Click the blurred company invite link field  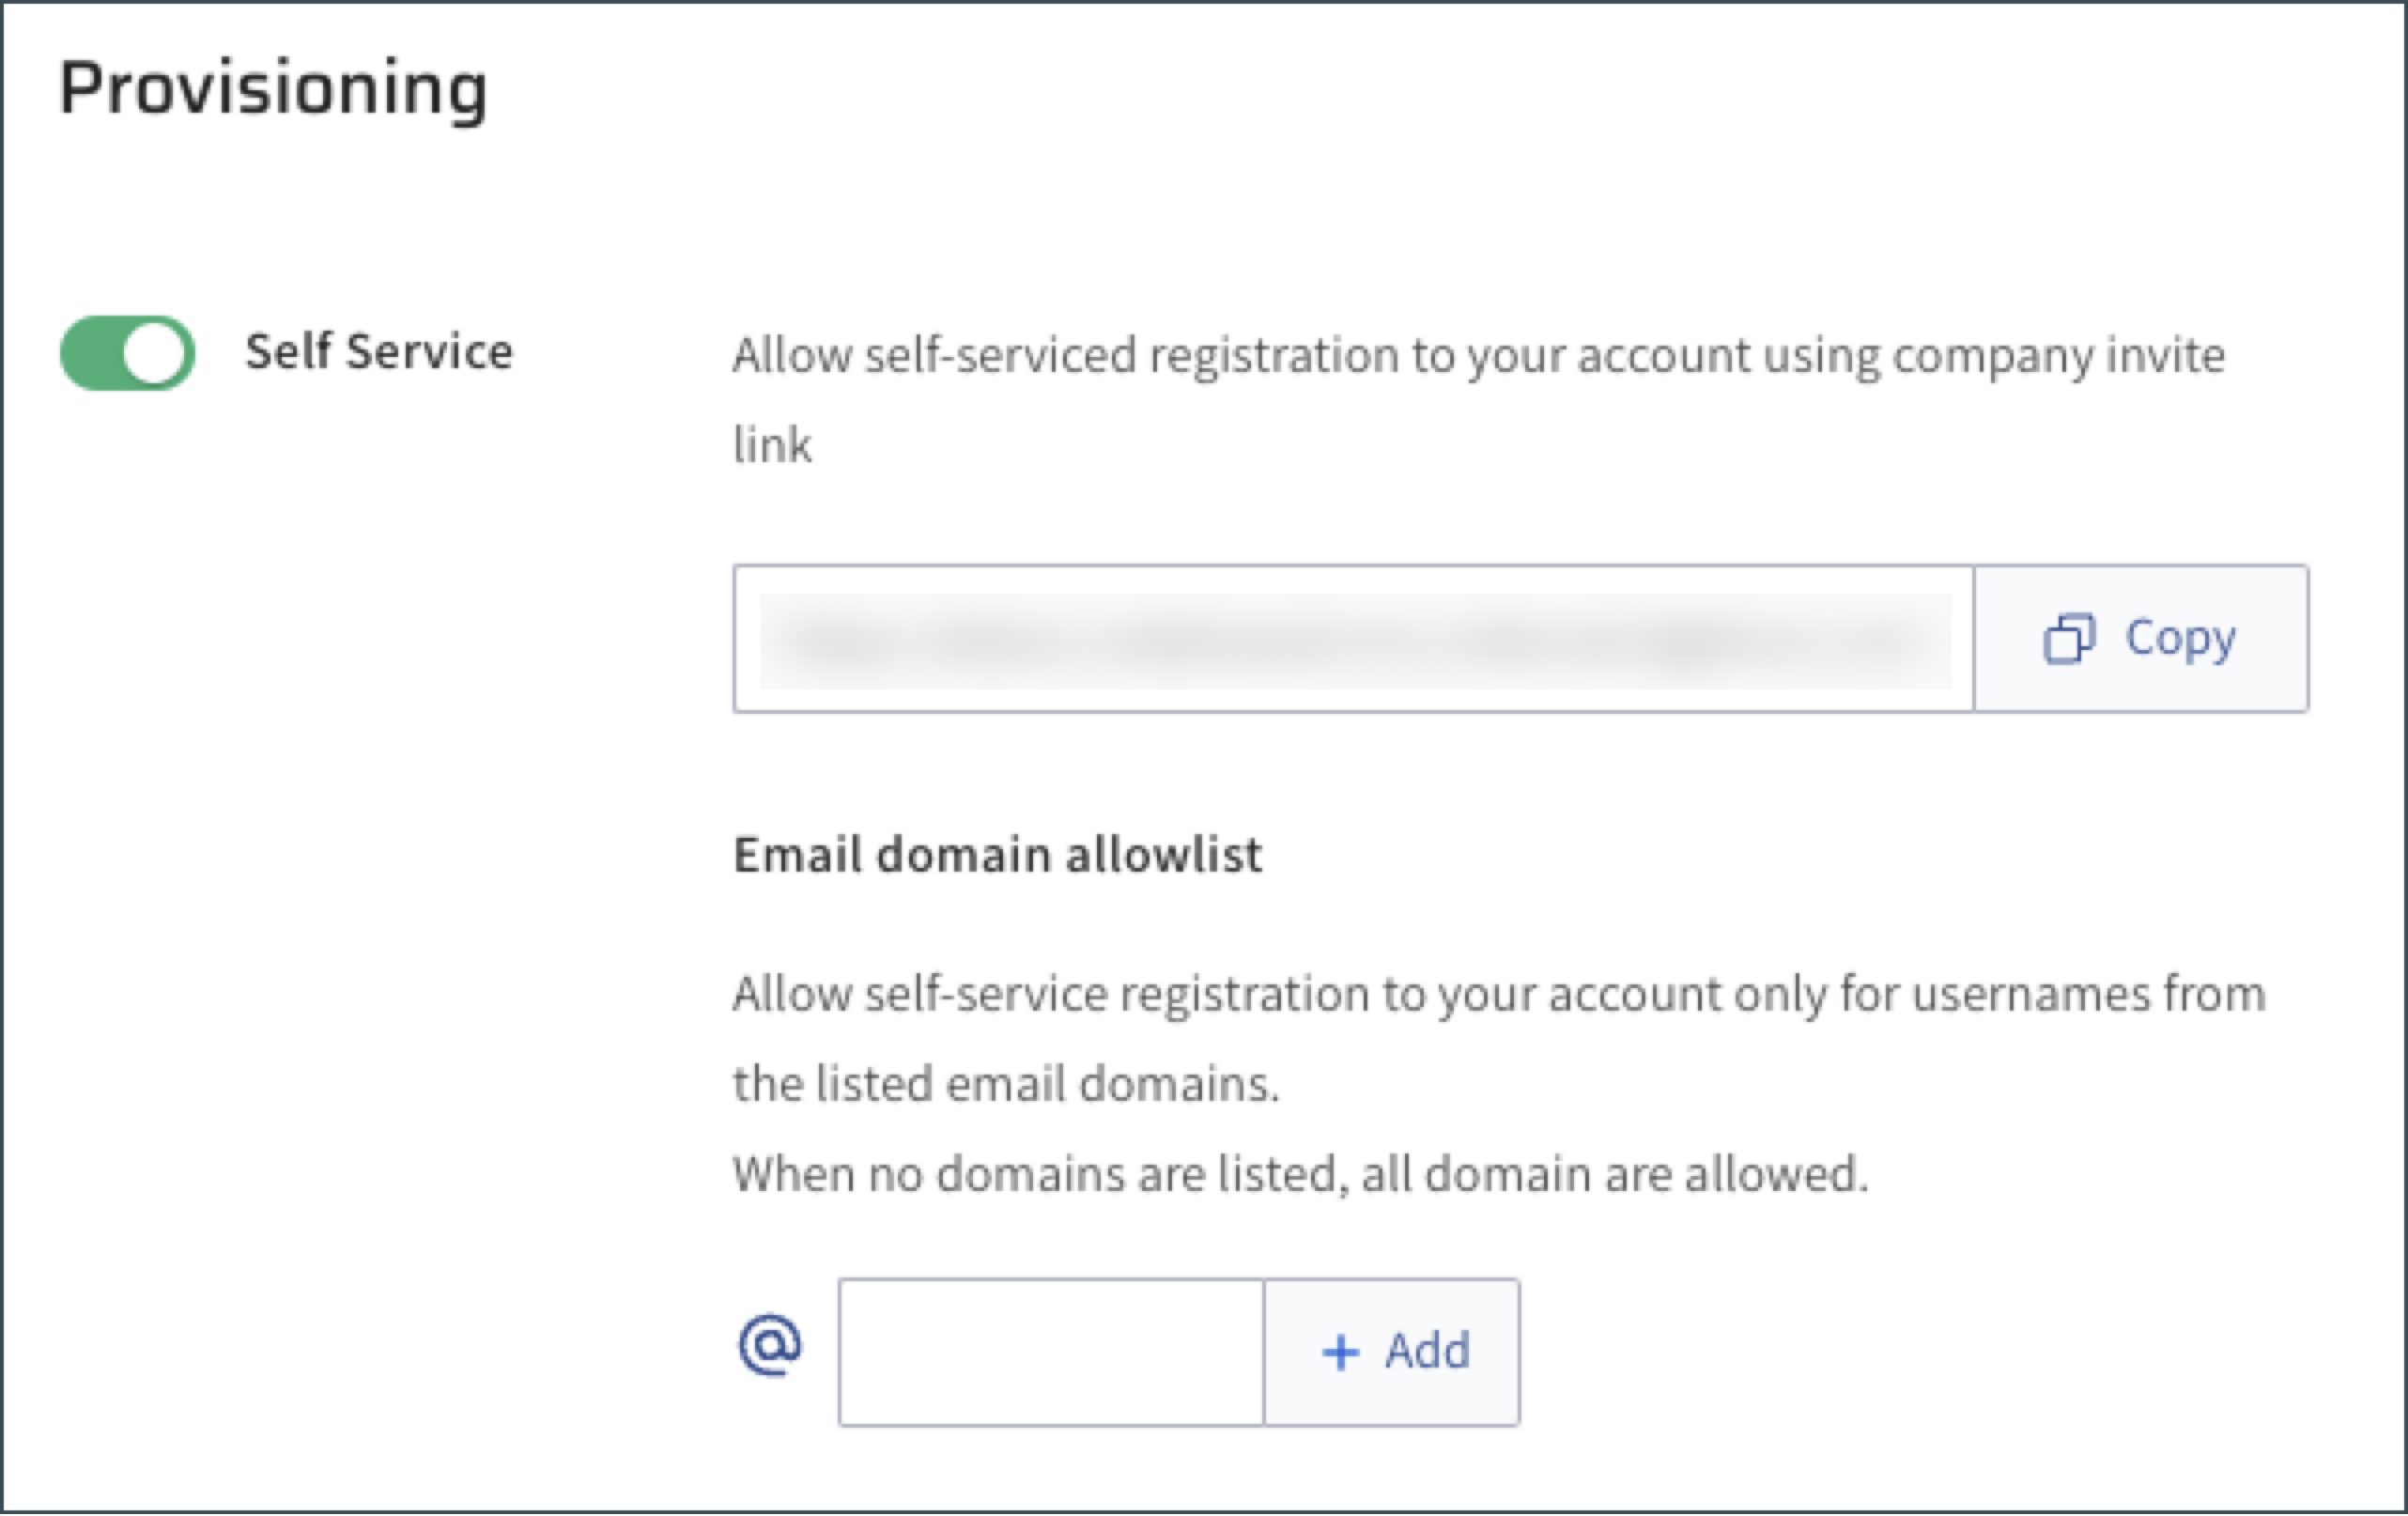[x=1354, y=640]
